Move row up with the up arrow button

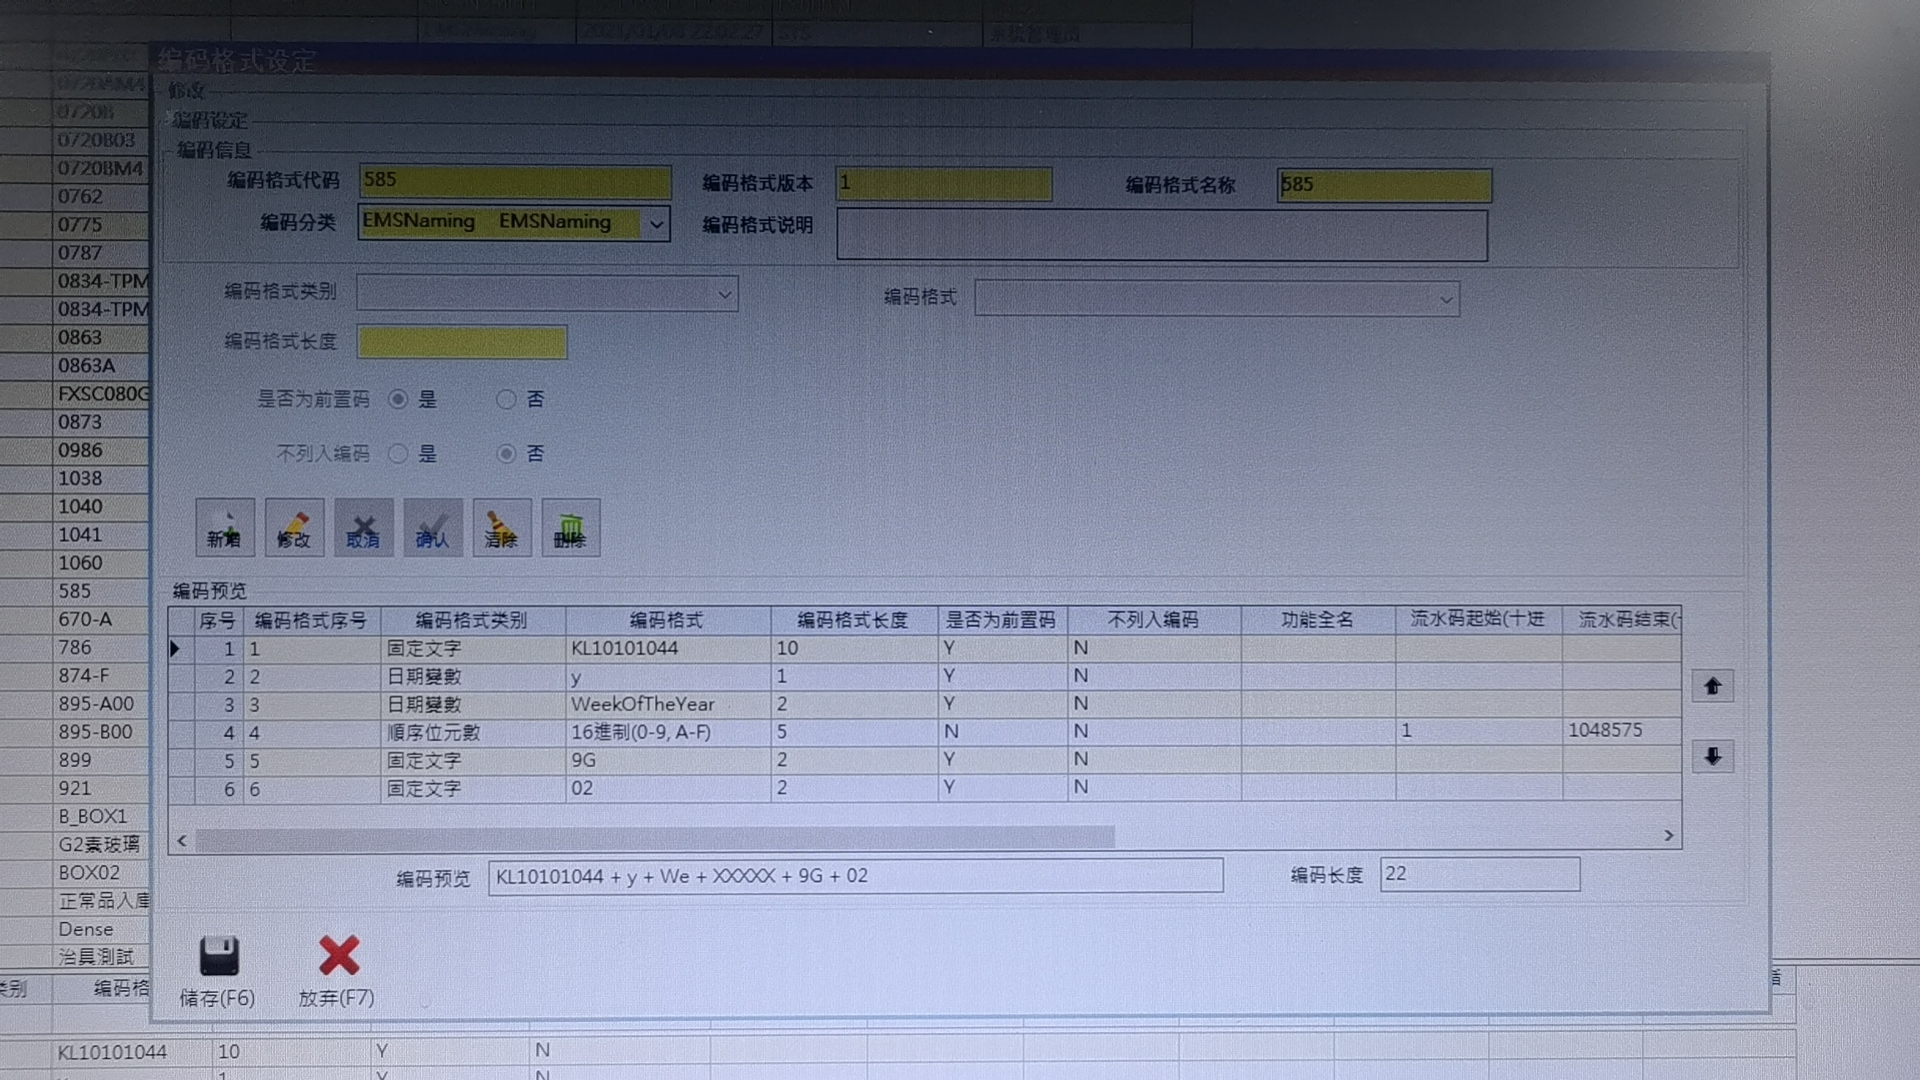(x=1713, y=686)
